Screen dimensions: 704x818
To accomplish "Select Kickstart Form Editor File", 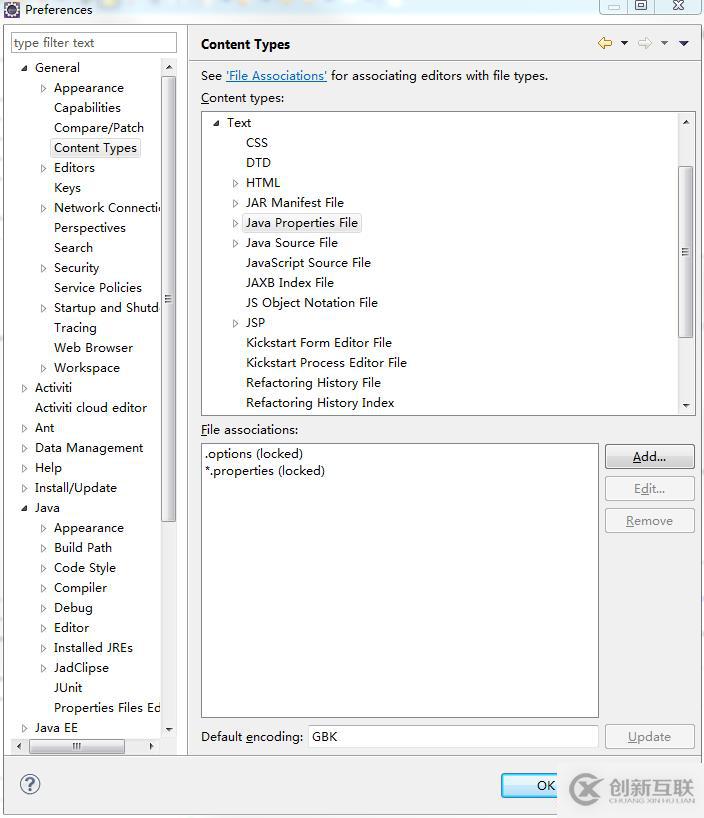I will 319,343.
